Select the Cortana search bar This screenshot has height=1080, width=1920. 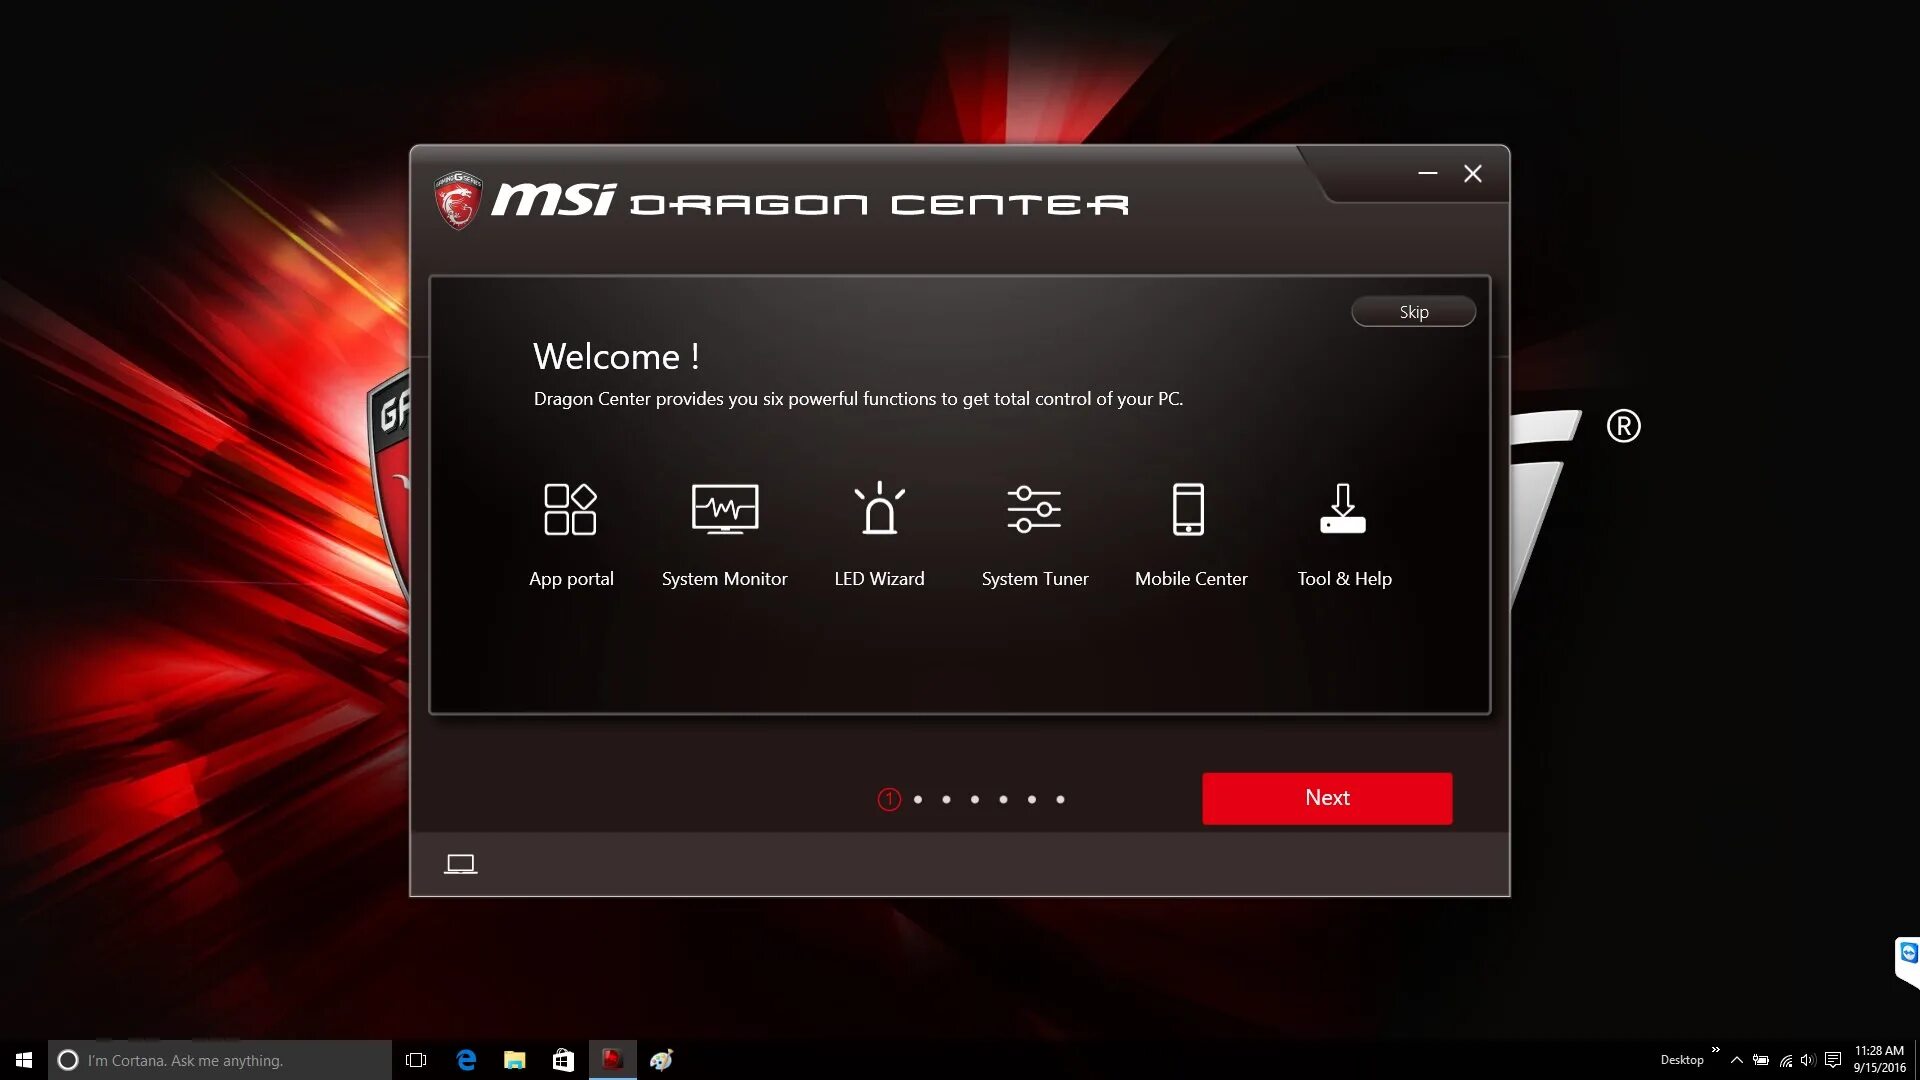222,1060
